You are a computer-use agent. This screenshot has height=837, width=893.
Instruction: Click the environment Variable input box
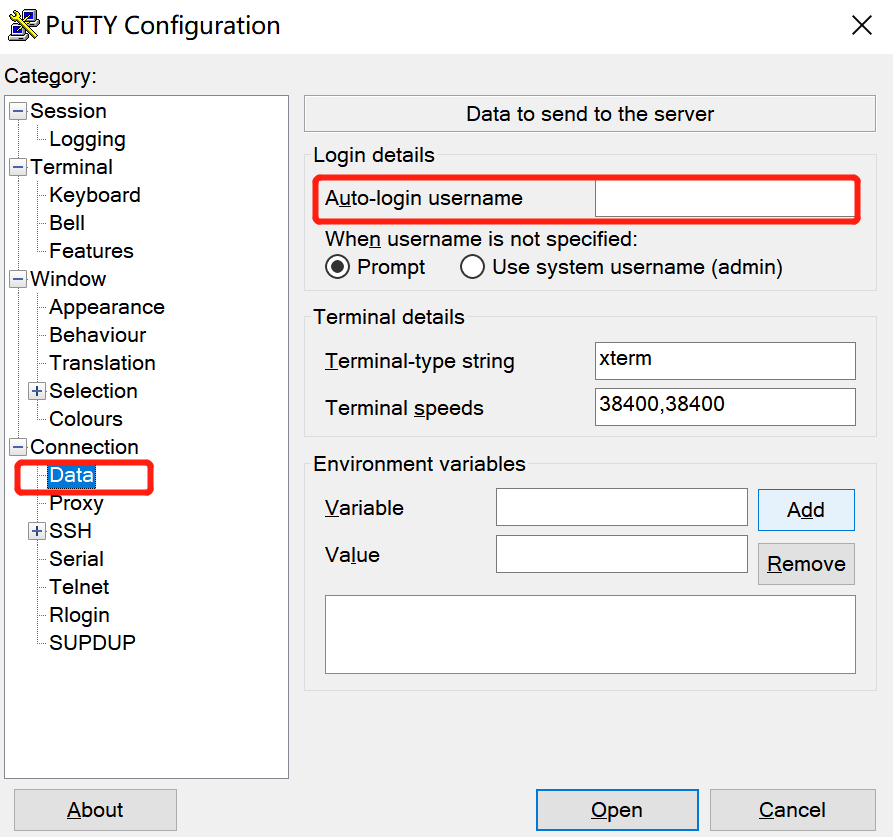click(x=621, y=507)
